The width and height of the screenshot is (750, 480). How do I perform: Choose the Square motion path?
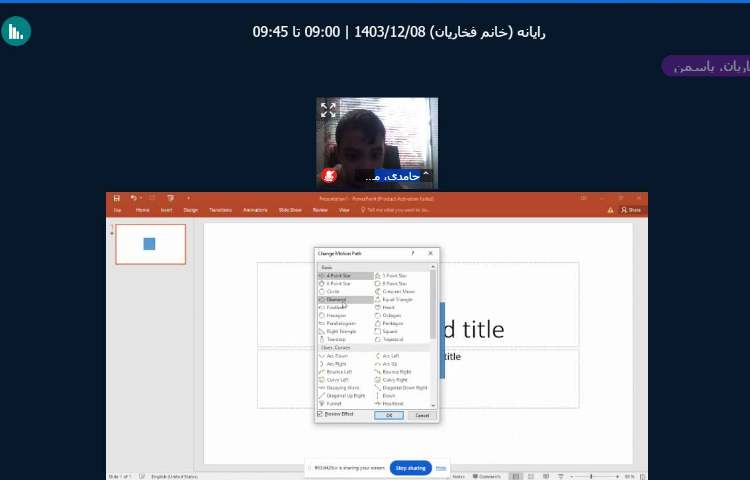pyautogui.click(x=389, y=331)
